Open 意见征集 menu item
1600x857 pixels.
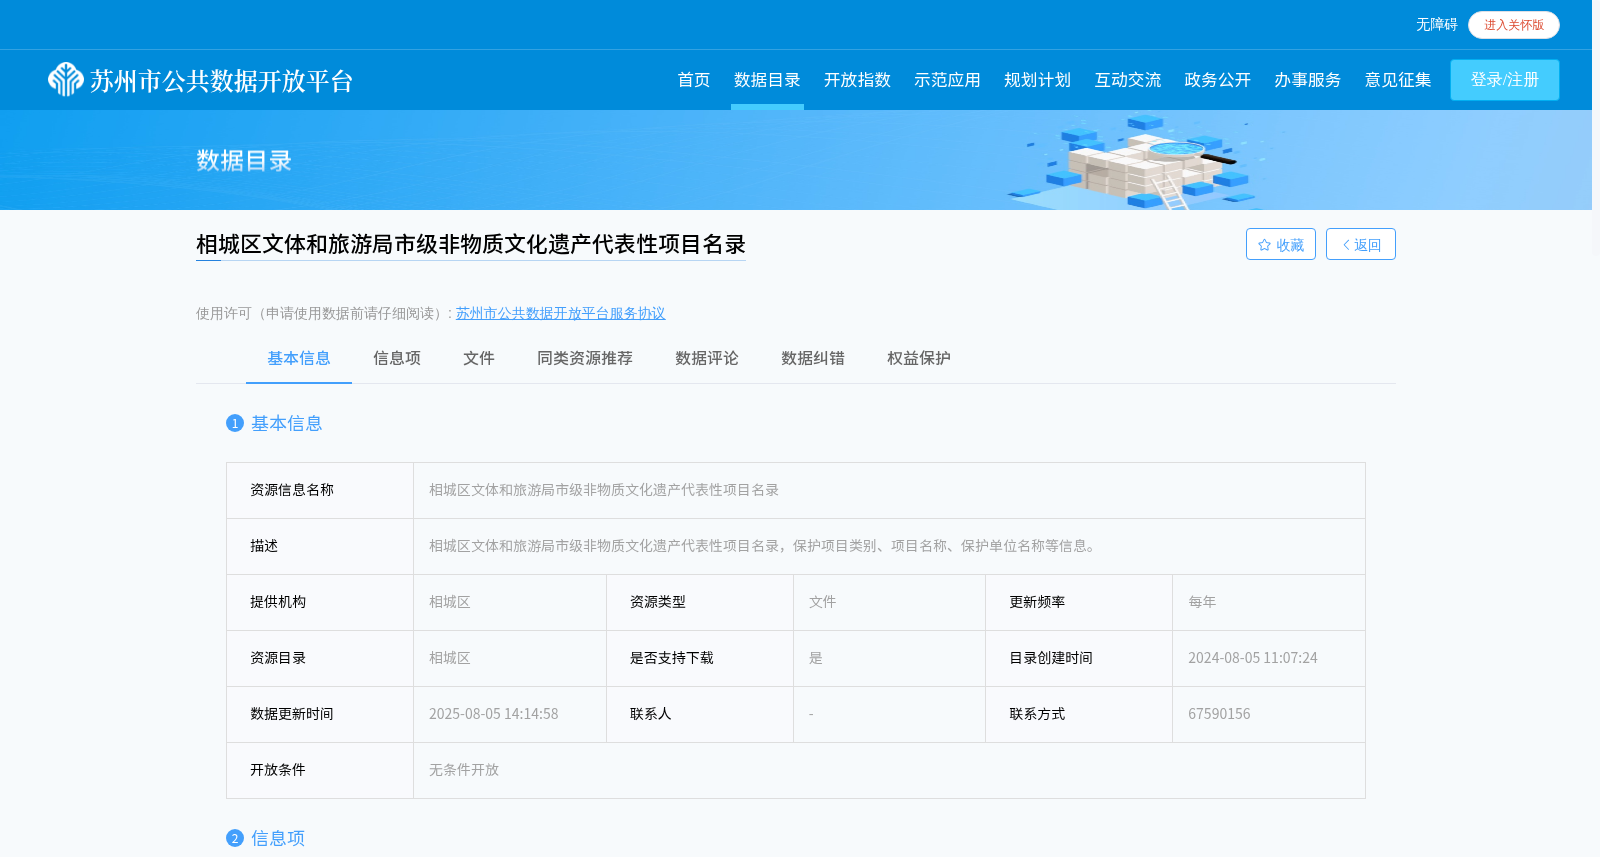(1397, 80)
